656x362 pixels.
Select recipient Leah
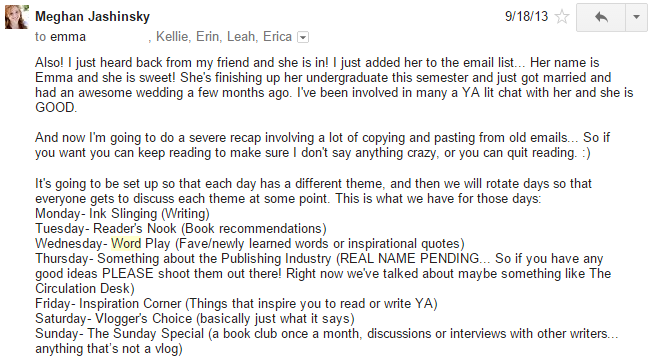[x=241, y=37]
